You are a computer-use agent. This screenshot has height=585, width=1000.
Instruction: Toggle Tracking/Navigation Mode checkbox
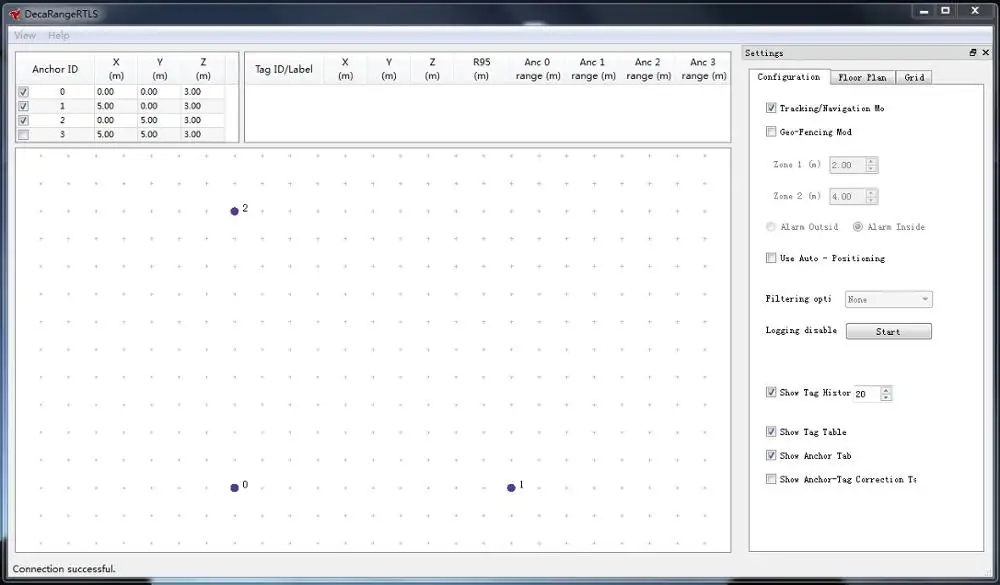[771, 108]
